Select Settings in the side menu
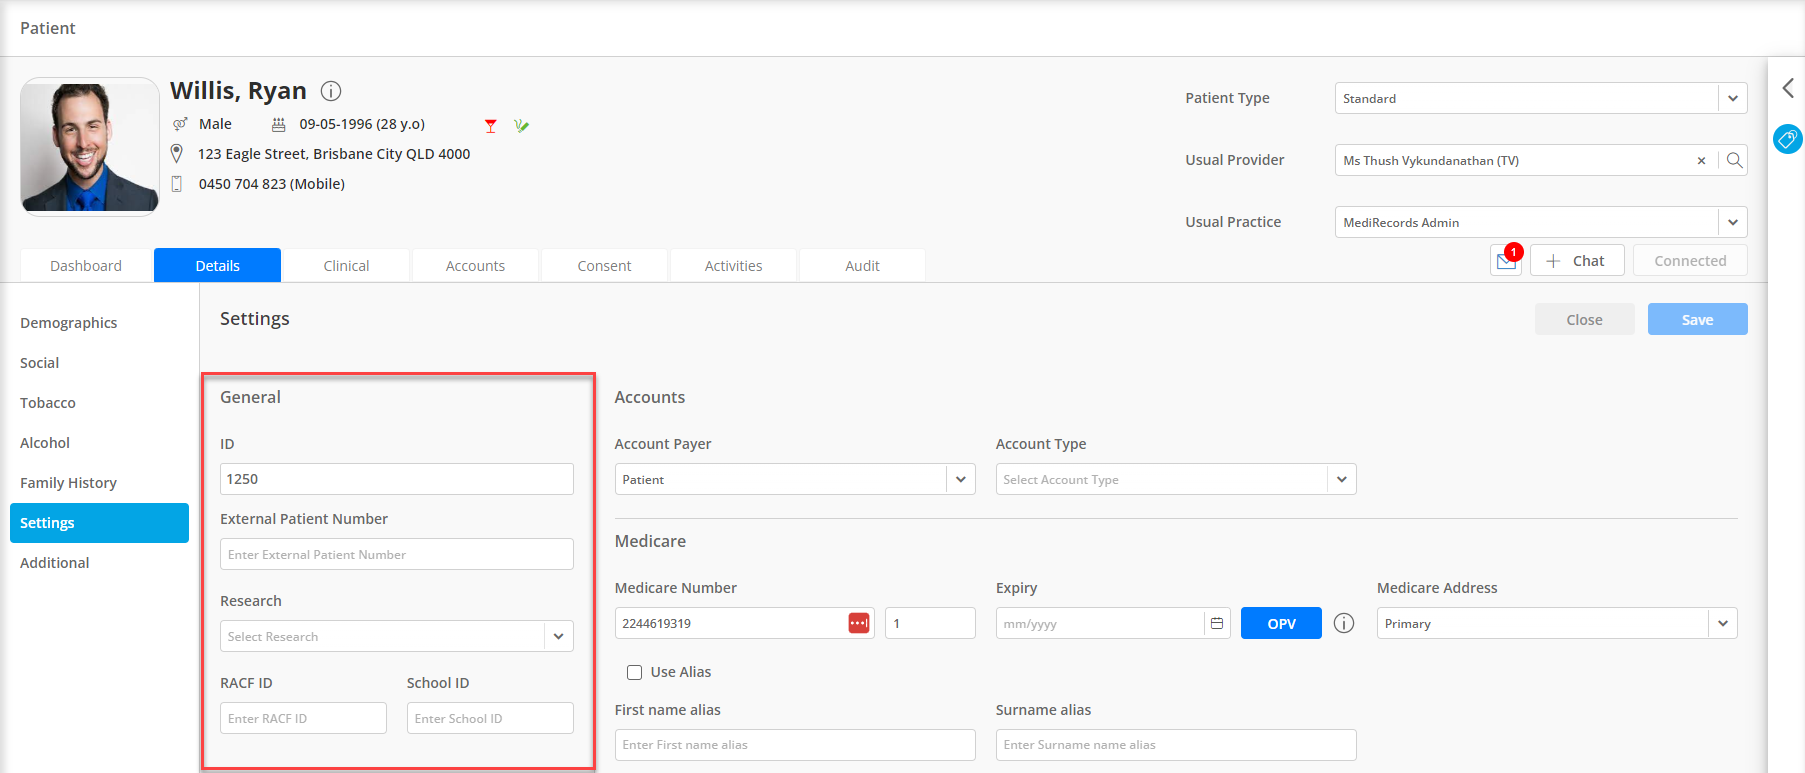 coord(99,523)
